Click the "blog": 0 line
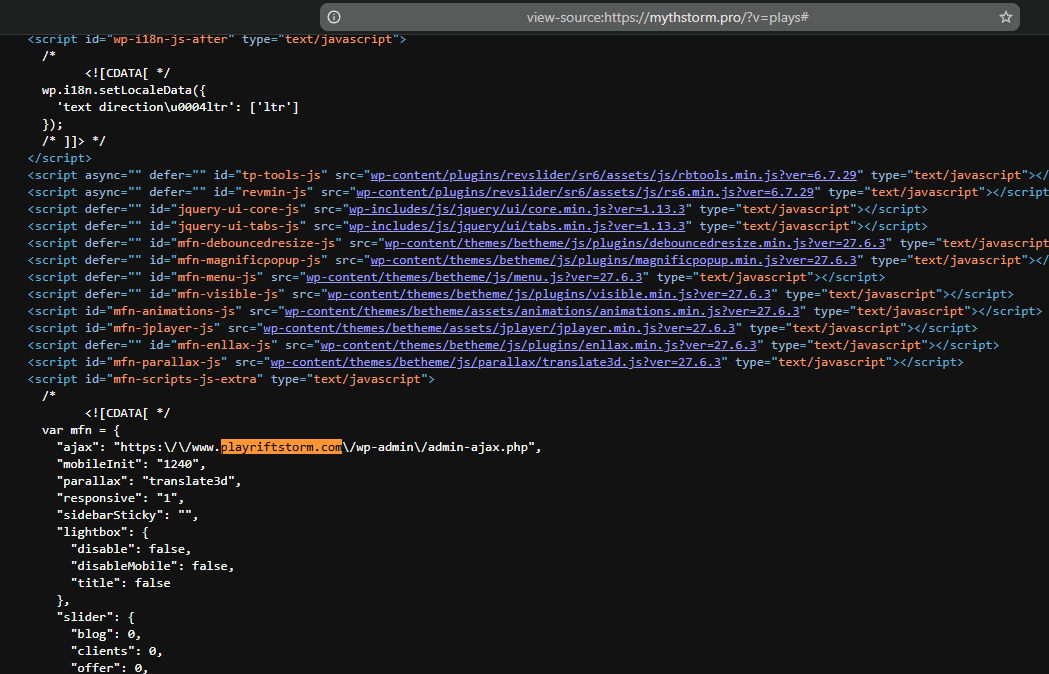1049x674 pixels. click(x=106, y=634)
